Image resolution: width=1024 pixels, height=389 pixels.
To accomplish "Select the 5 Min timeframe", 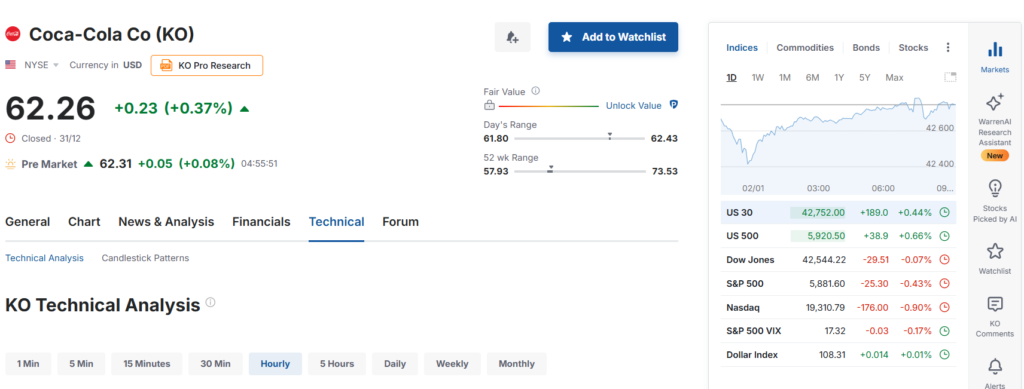I will point(81,364).
